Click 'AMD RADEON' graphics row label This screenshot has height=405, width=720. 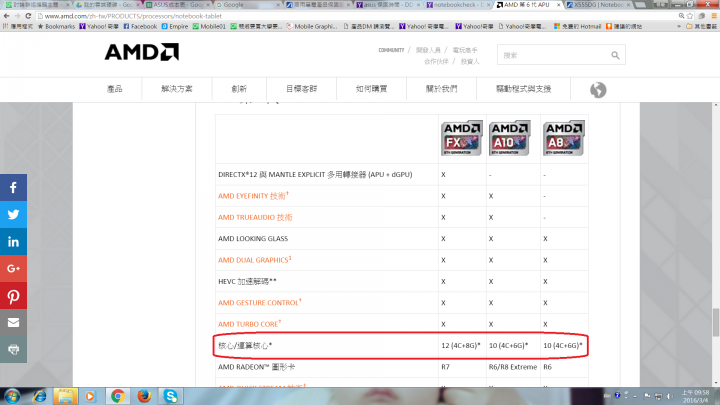(256, 367)
